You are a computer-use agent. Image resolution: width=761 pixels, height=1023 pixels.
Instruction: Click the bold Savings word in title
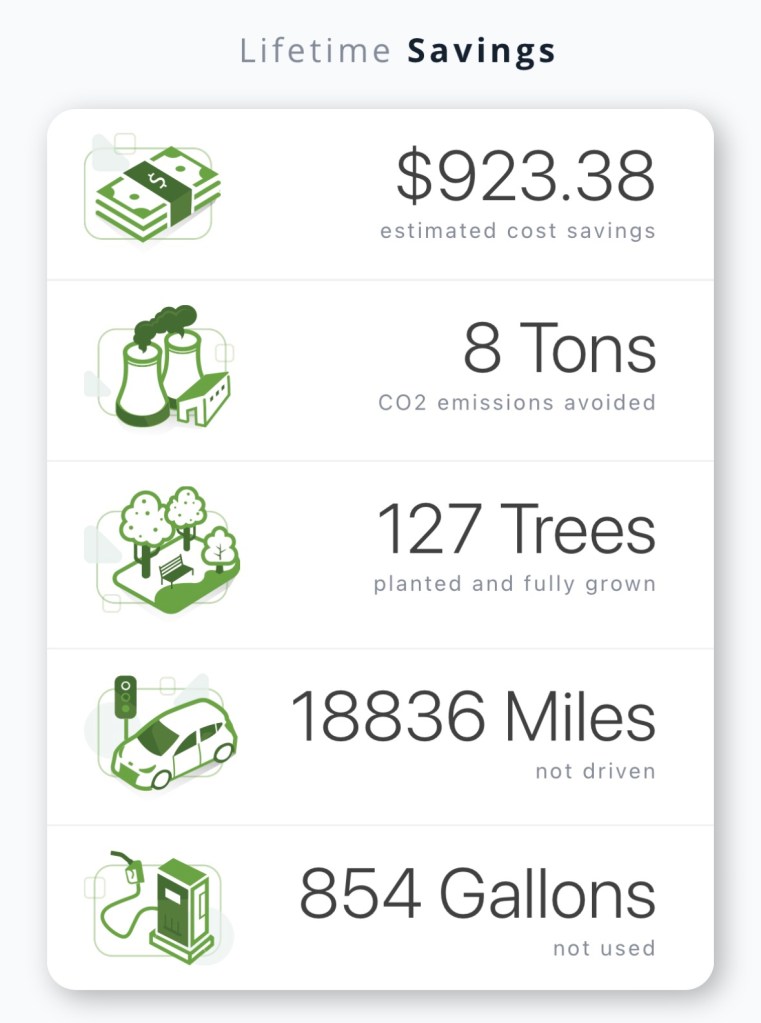pos(481,51)
